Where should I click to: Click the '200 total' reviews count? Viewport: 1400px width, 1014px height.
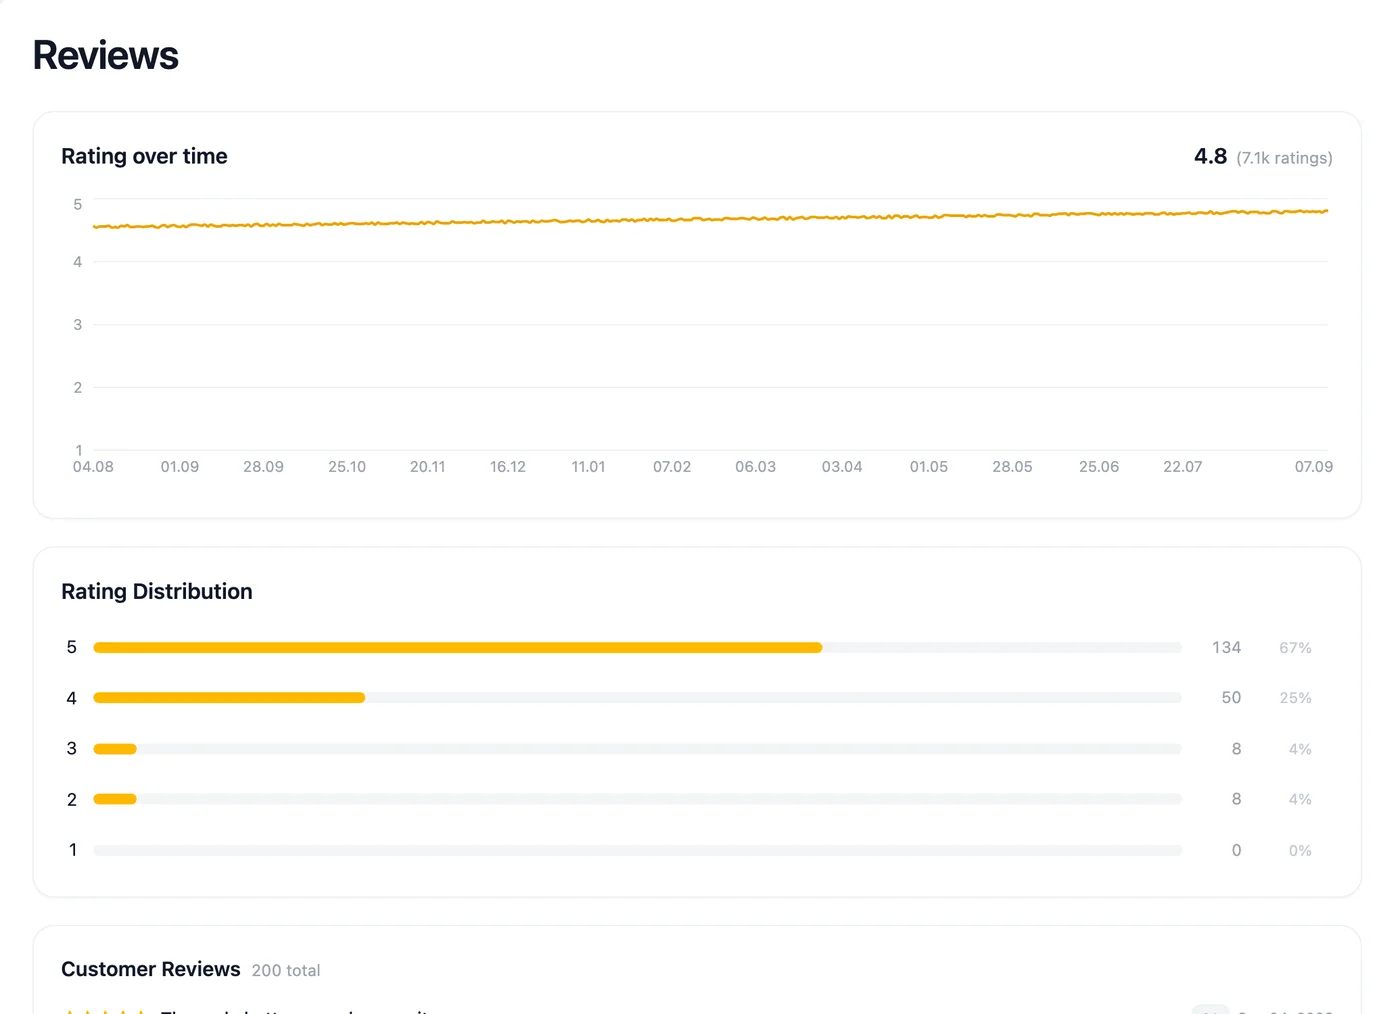(286, 971)
